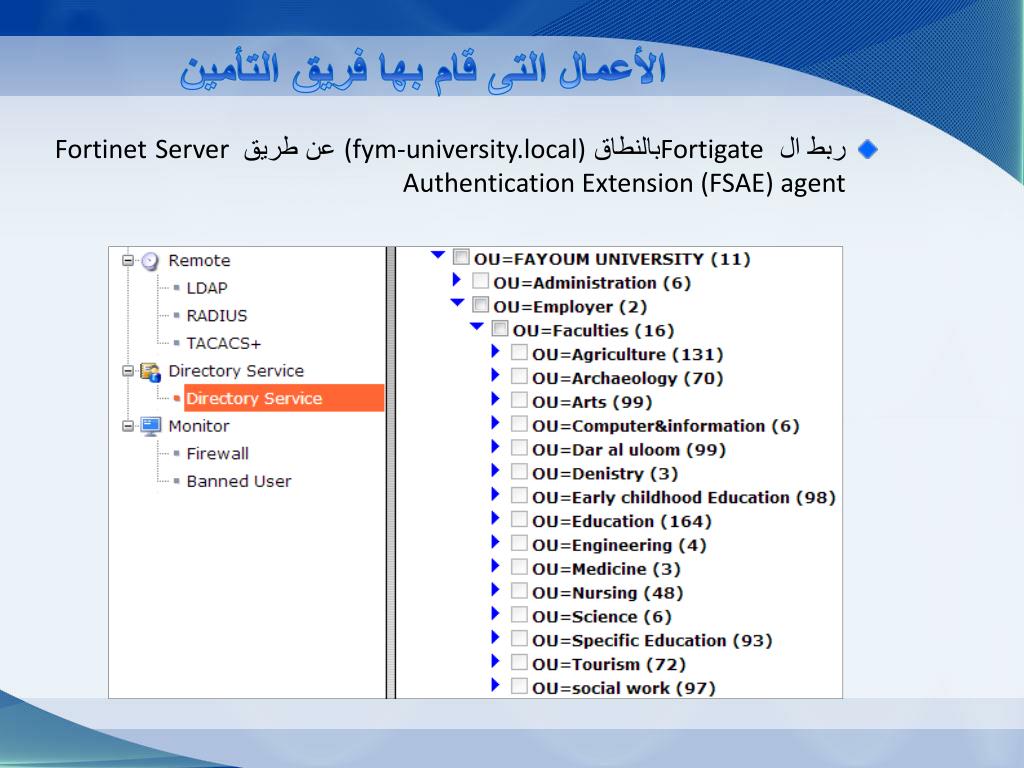This screenshot has height=768, width=1024.
Task: Expand the OU=Agriculture arrow
Action: (496, 351)
